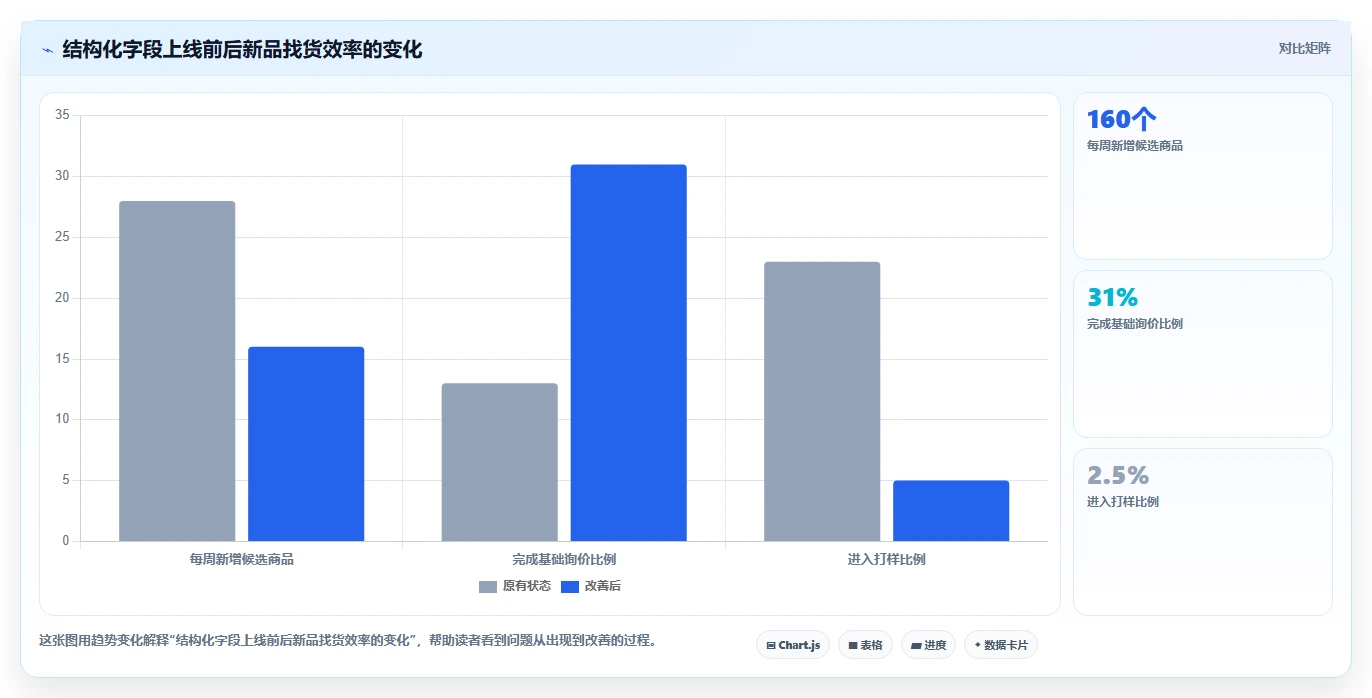
Task: Click the blue 改善后 legend swatch
Action: click(x=569, y=587)
